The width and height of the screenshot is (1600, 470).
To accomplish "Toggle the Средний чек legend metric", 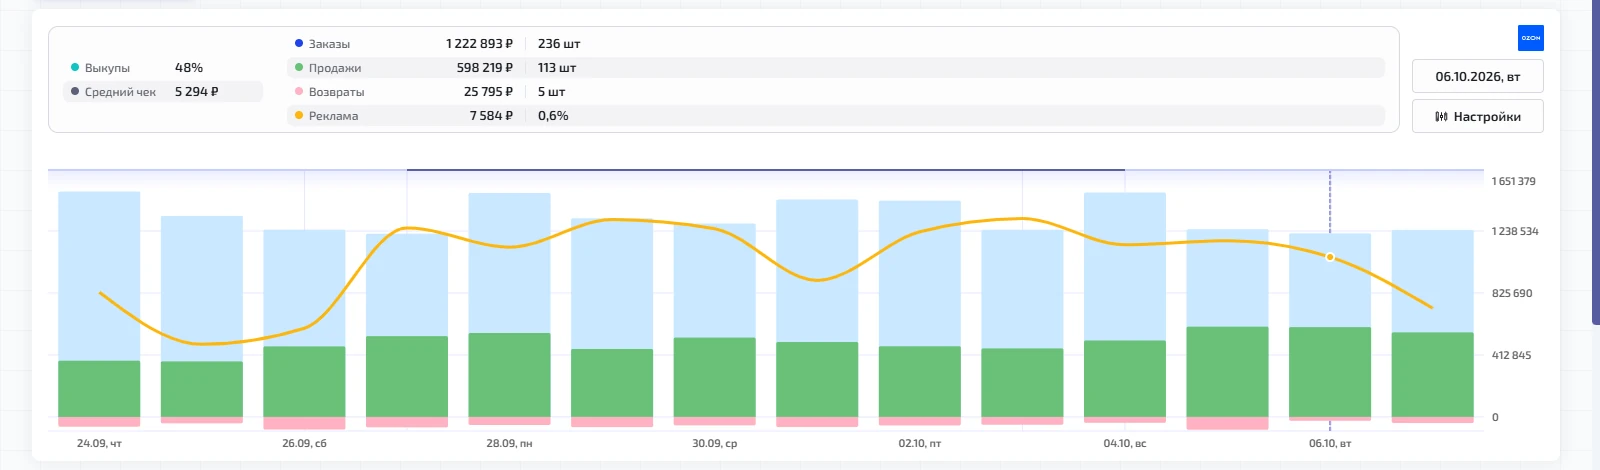I will [163, 92].
